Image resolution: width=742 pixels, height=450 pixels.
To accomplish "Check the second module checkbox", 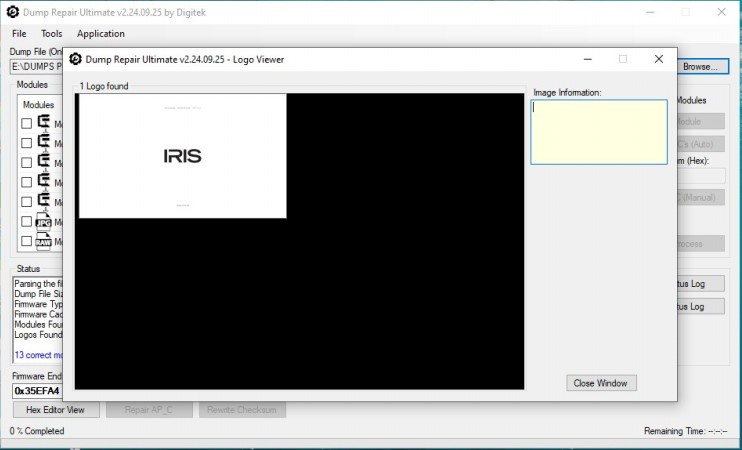I will [x=26, y=143].
